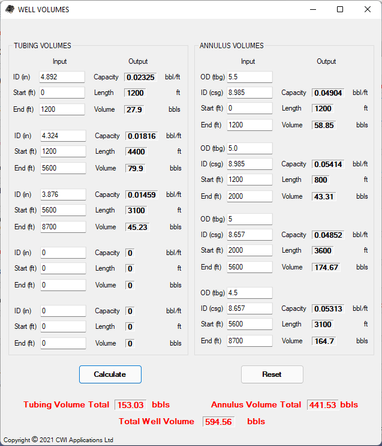Select the tubing ID field showing 3.876
Viewport: 382px width, 446px height.
[63, 194]
